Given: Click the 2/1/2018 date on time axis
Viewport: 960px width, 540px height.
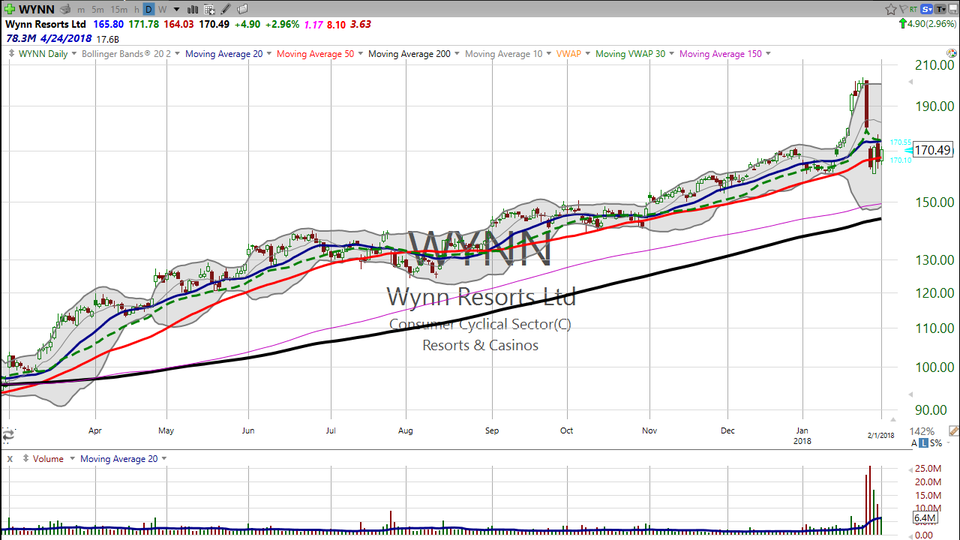Looking at the screenshot, I should point(881,435).
